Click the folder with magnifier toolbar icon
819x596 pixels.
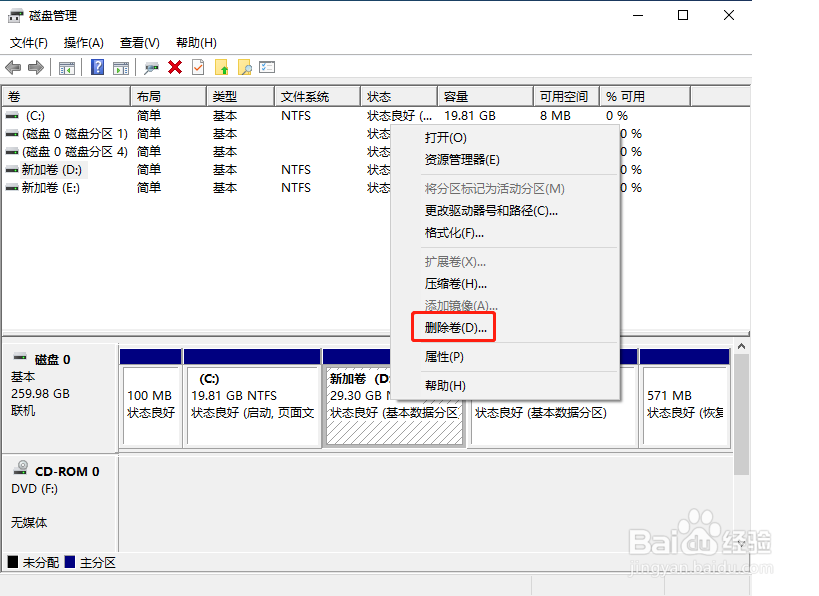246,67
